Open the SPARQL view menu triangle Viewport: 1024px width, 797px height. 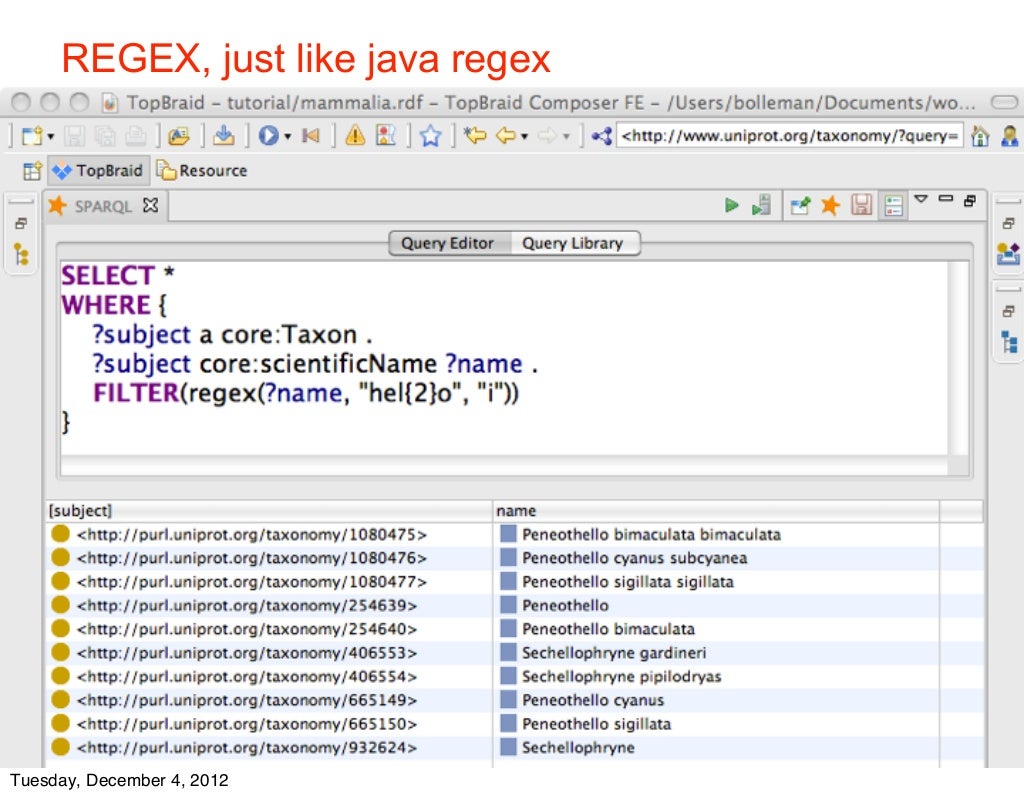tap(921, 199)
